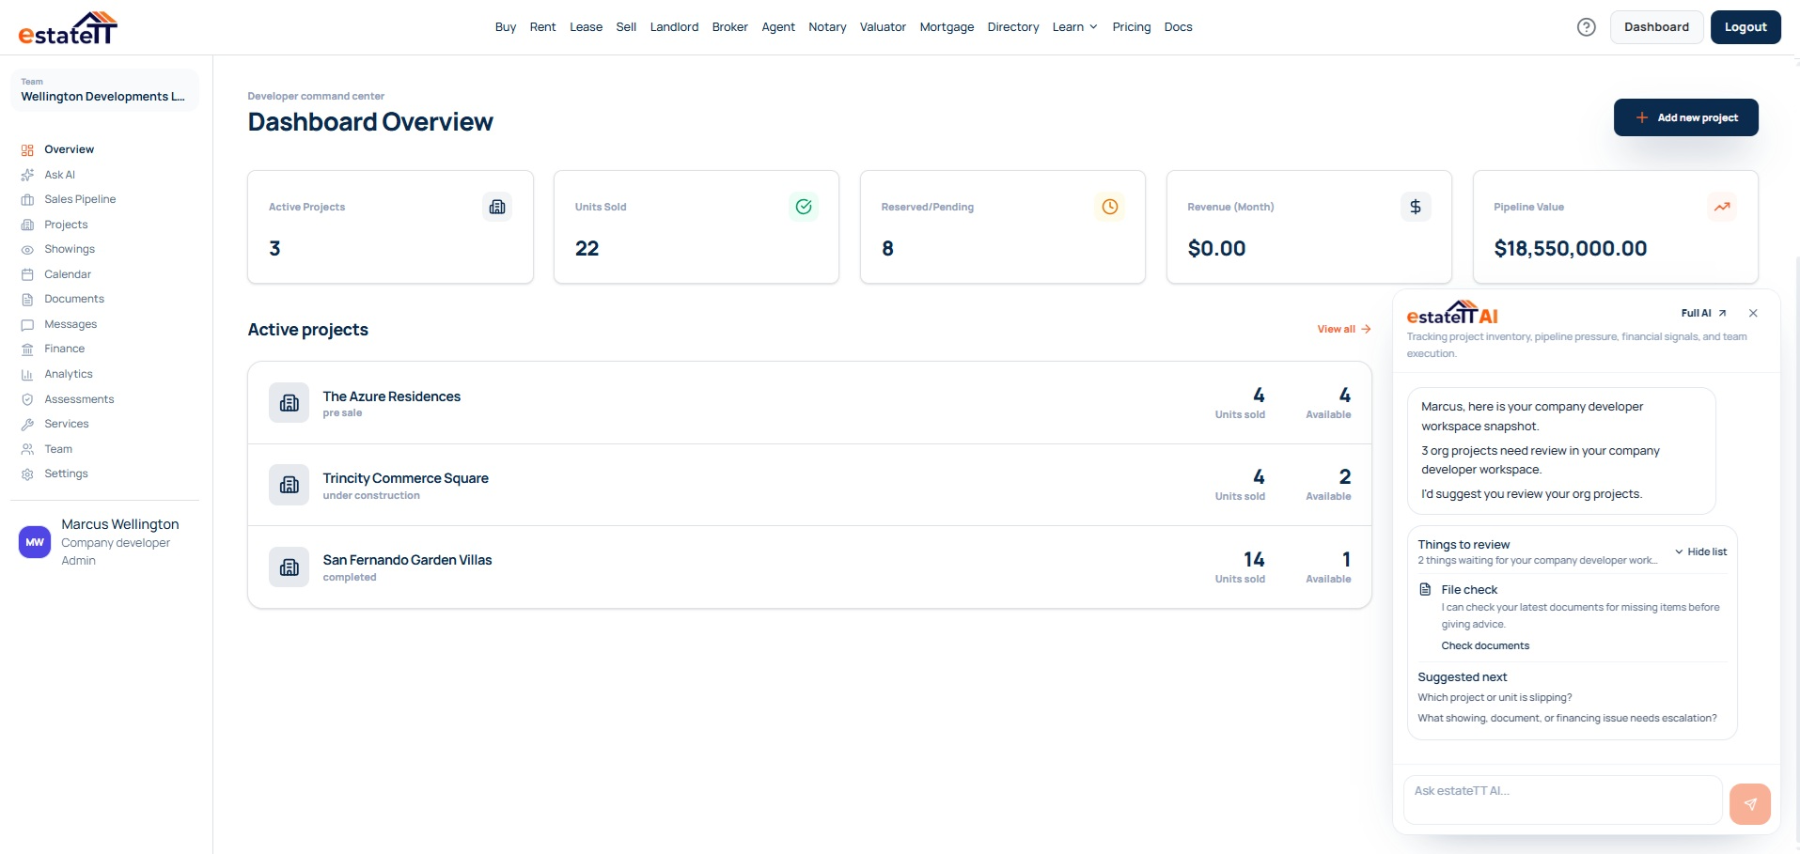Screen dimensions: 1800x854
Task: Click the estateTT logo in header
Action: pos(68,28)
